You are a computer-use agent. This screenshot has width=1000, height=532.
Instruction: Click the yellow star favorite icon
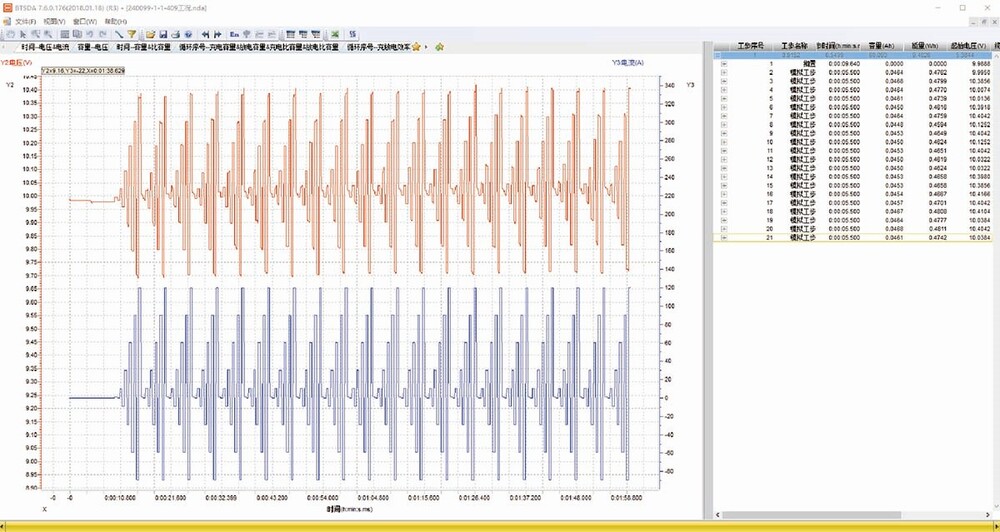tap(416, 46)
